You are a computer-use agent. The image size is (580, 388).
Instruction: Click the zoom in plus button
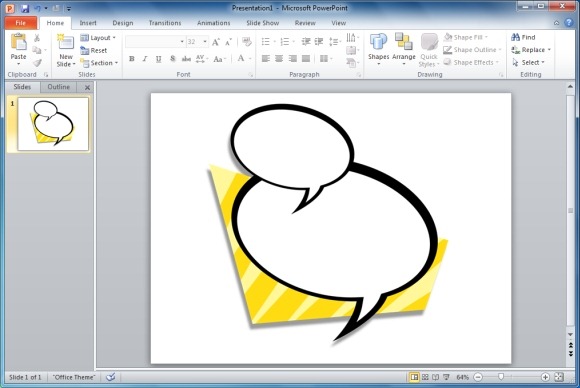pos(545,377)
